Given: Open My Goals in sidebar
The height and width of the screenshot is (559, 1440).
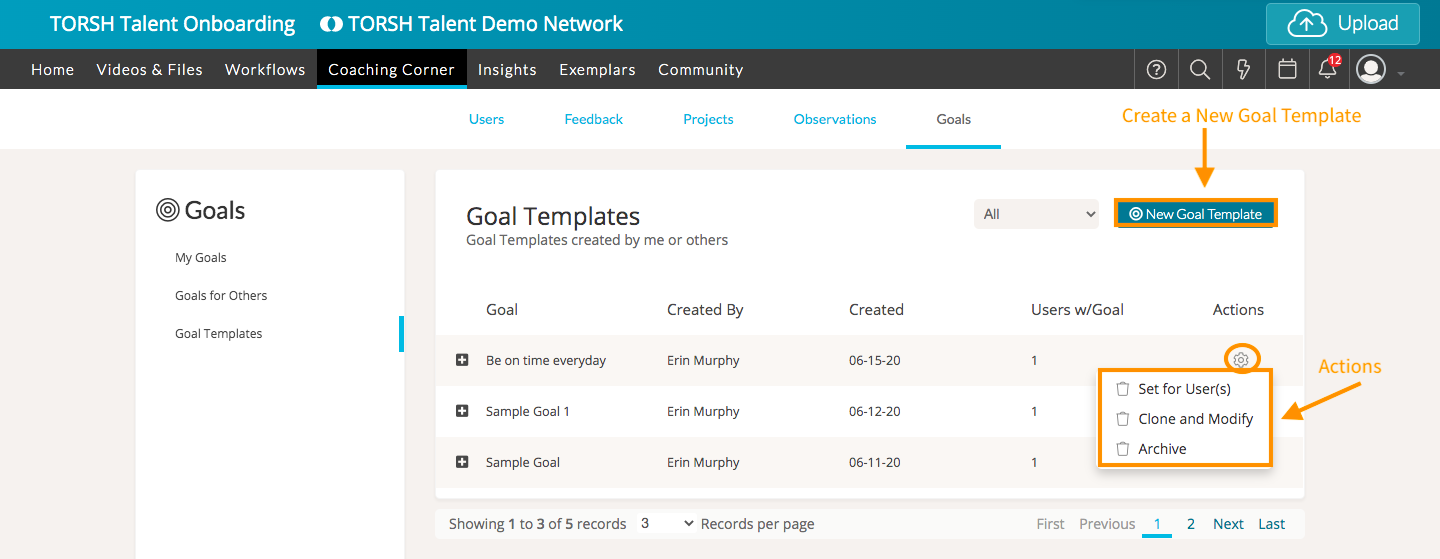Looking at the screenshot, I should 201,258.
